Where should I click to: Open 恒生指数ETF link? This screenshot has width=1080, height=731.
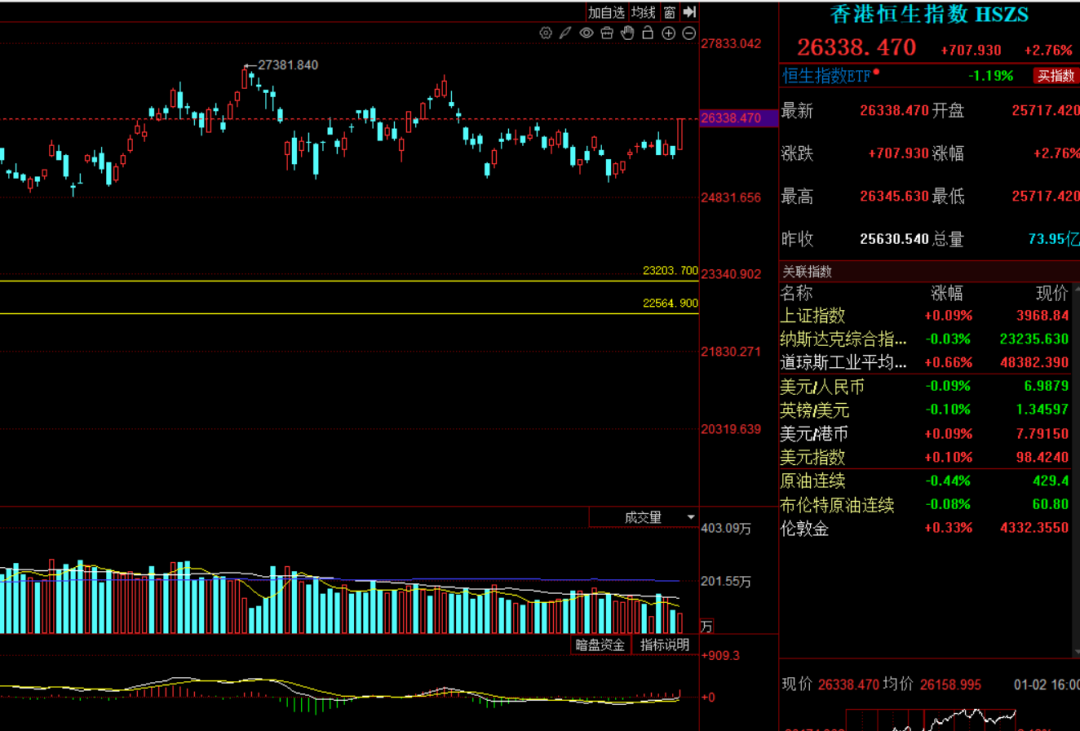(828, 75)
